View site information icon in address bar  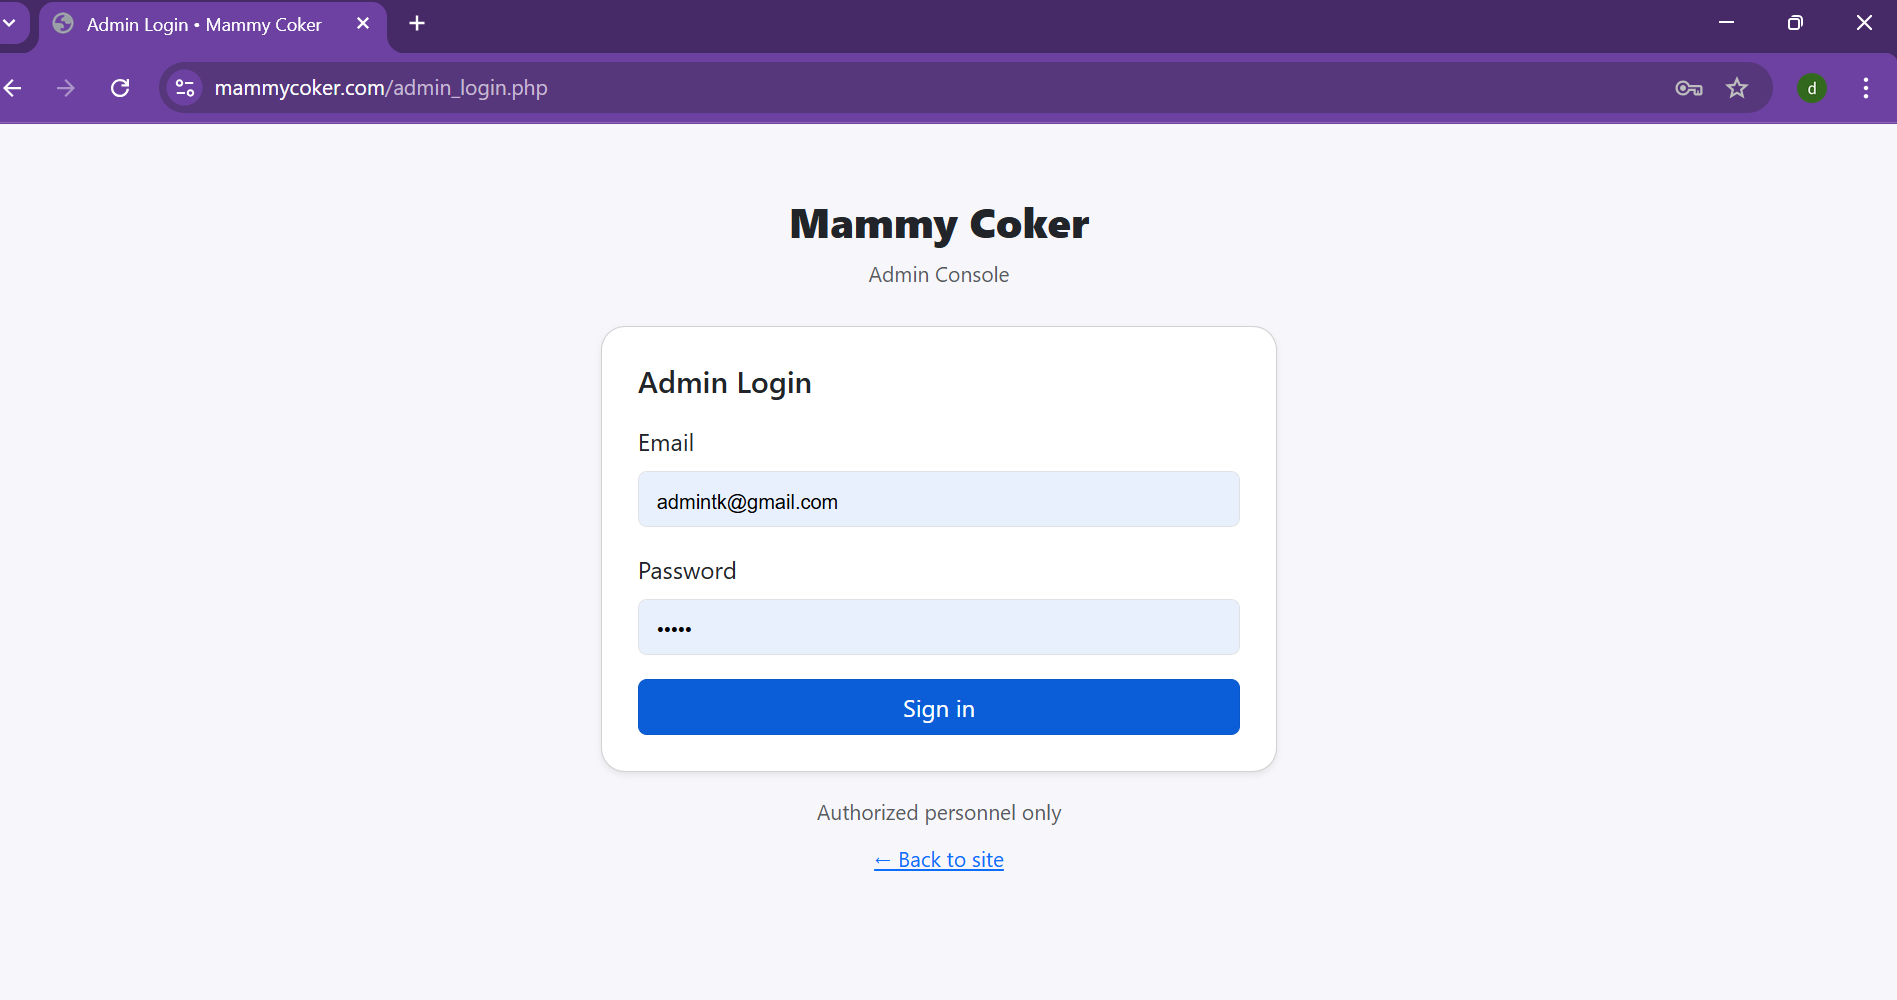[185, 88]
